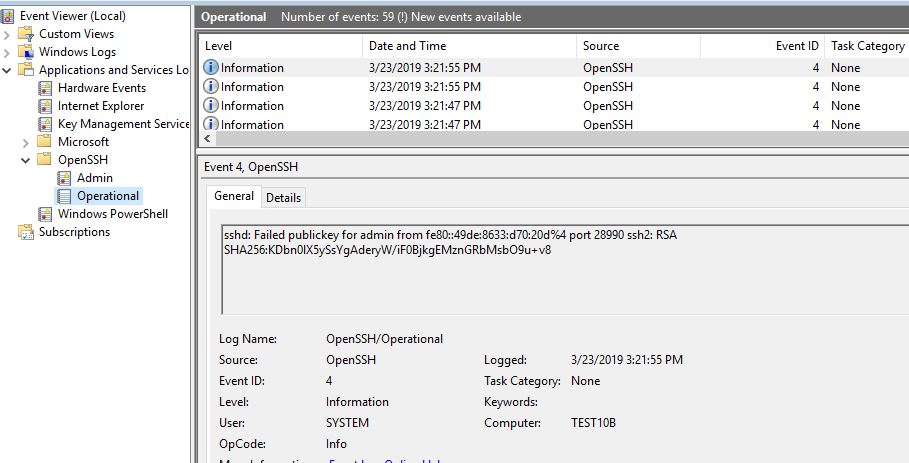Click the first 3/23/2019 3:21:47 PM date cell
This screenshot has height=463, width=909.
pos(425,106)
